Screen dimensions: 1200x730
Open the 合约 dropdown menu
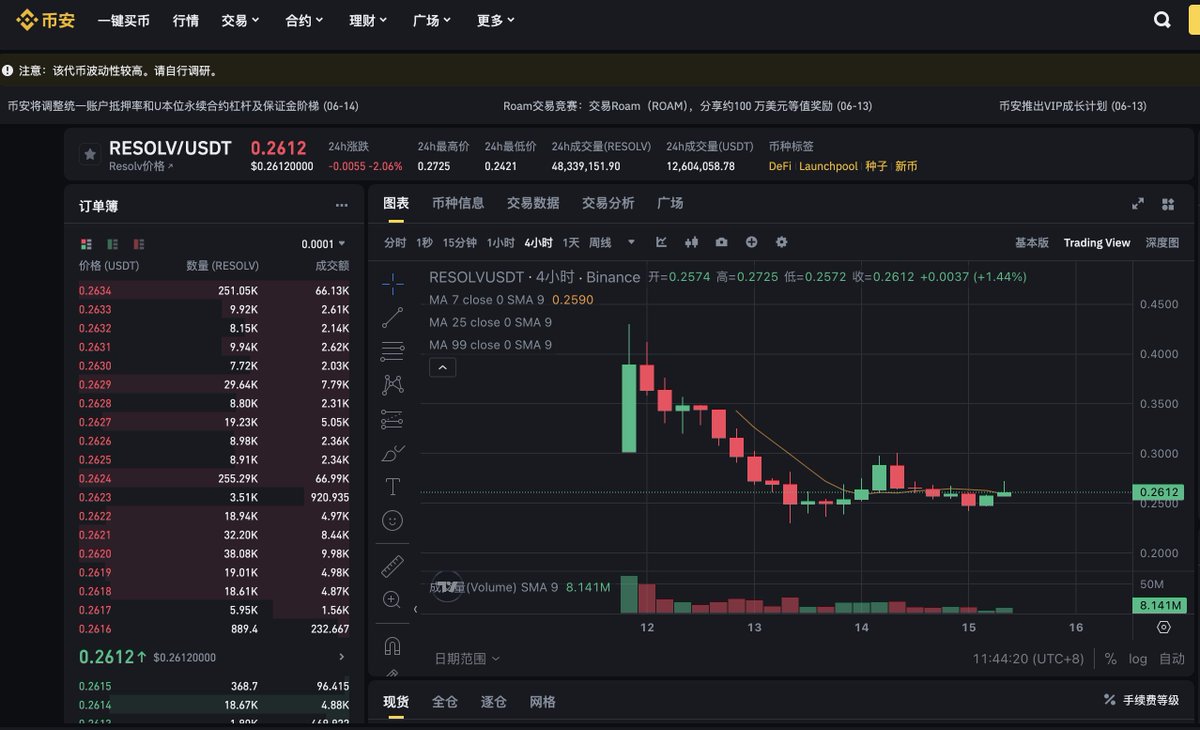[x=305, y=20]
